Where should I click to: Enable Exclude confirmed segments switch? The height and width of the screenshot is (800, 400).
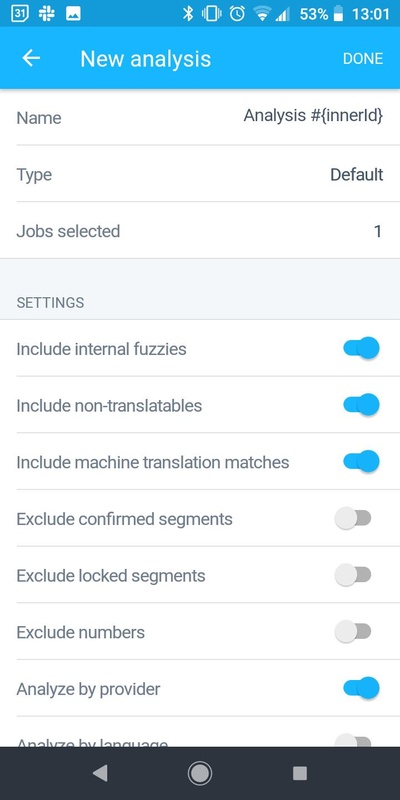click(x=353, y=518)
